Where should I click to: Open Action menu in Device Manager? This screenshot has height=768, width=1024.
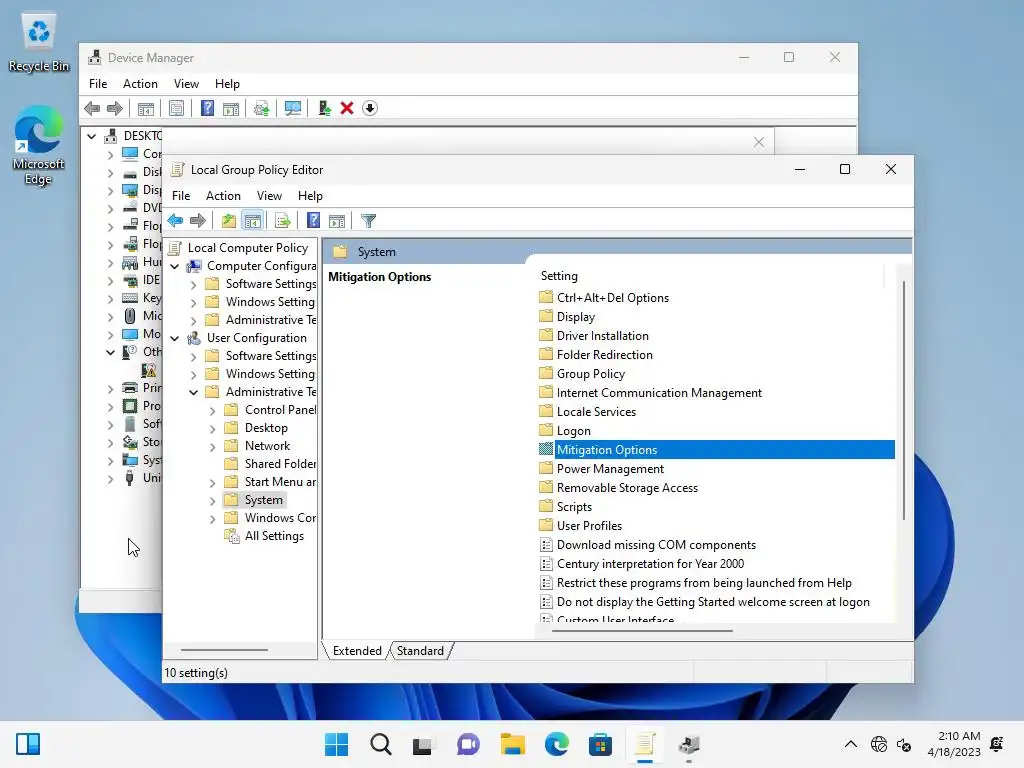coord(140,84)
